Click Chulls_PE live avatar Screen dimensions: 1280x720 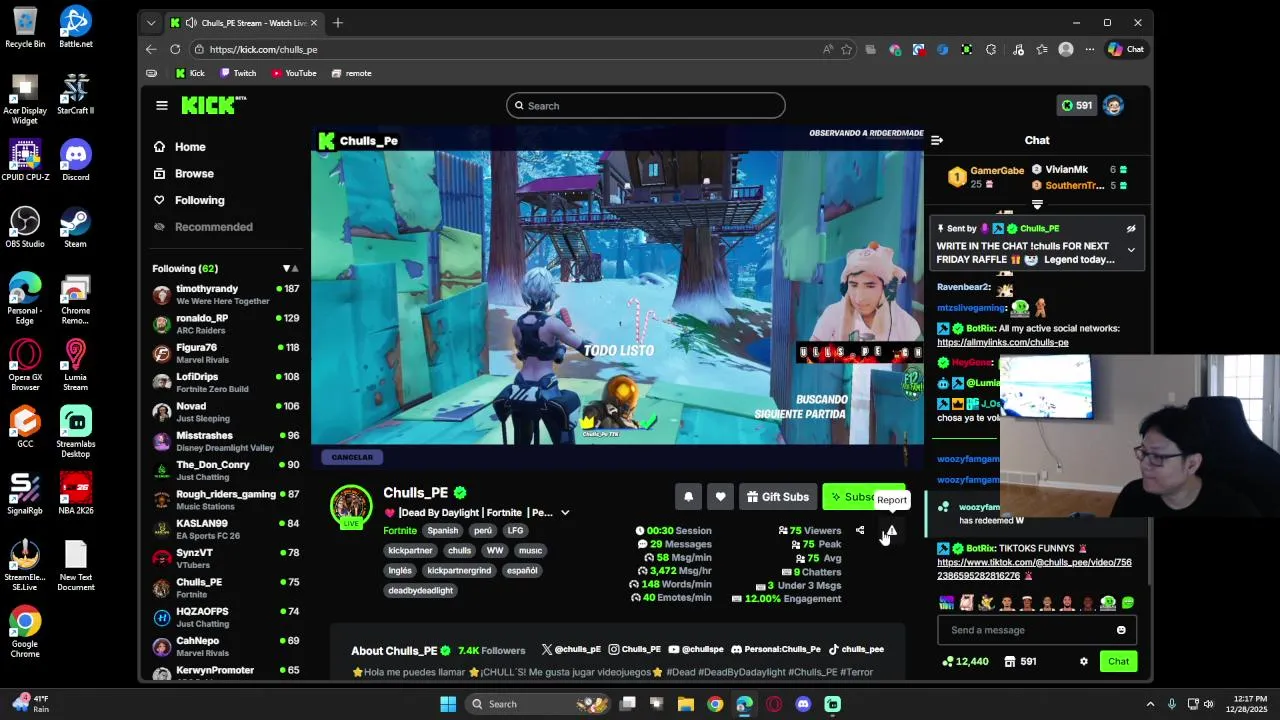(x=351, y=507)
